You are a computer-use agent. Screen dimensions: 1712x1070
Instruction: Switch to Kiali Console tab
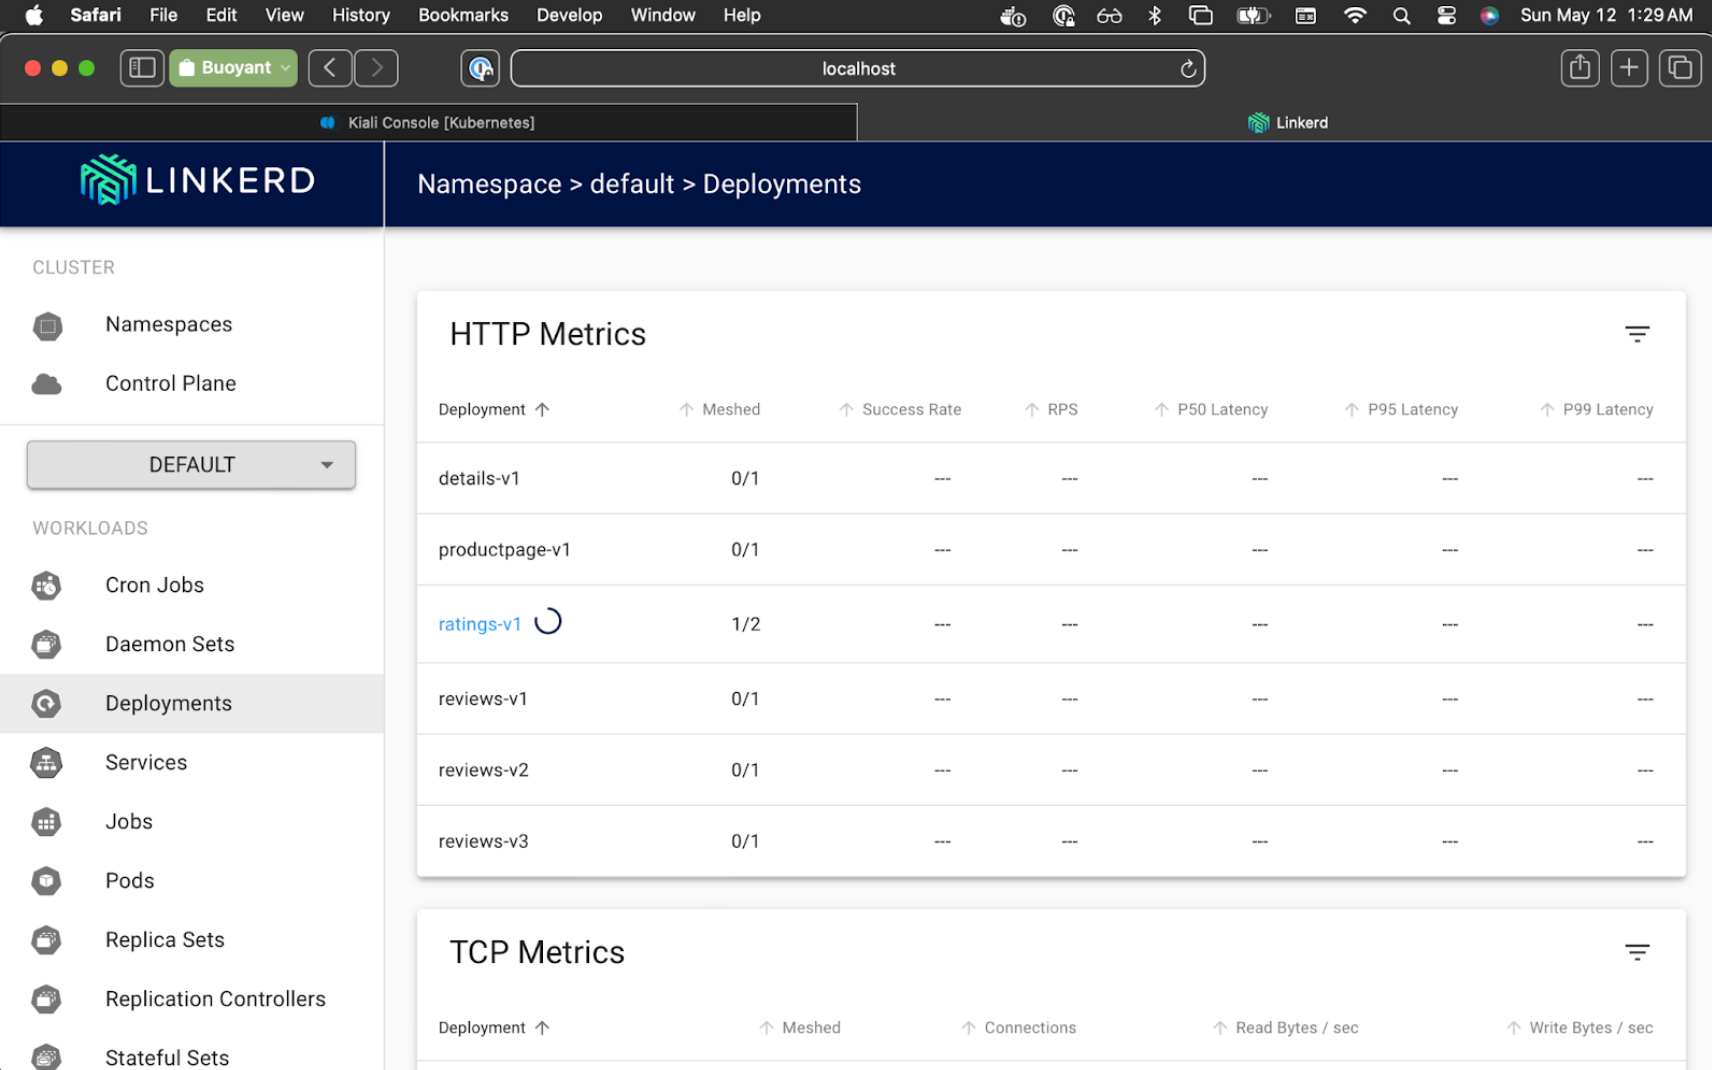tap(428, 123)
